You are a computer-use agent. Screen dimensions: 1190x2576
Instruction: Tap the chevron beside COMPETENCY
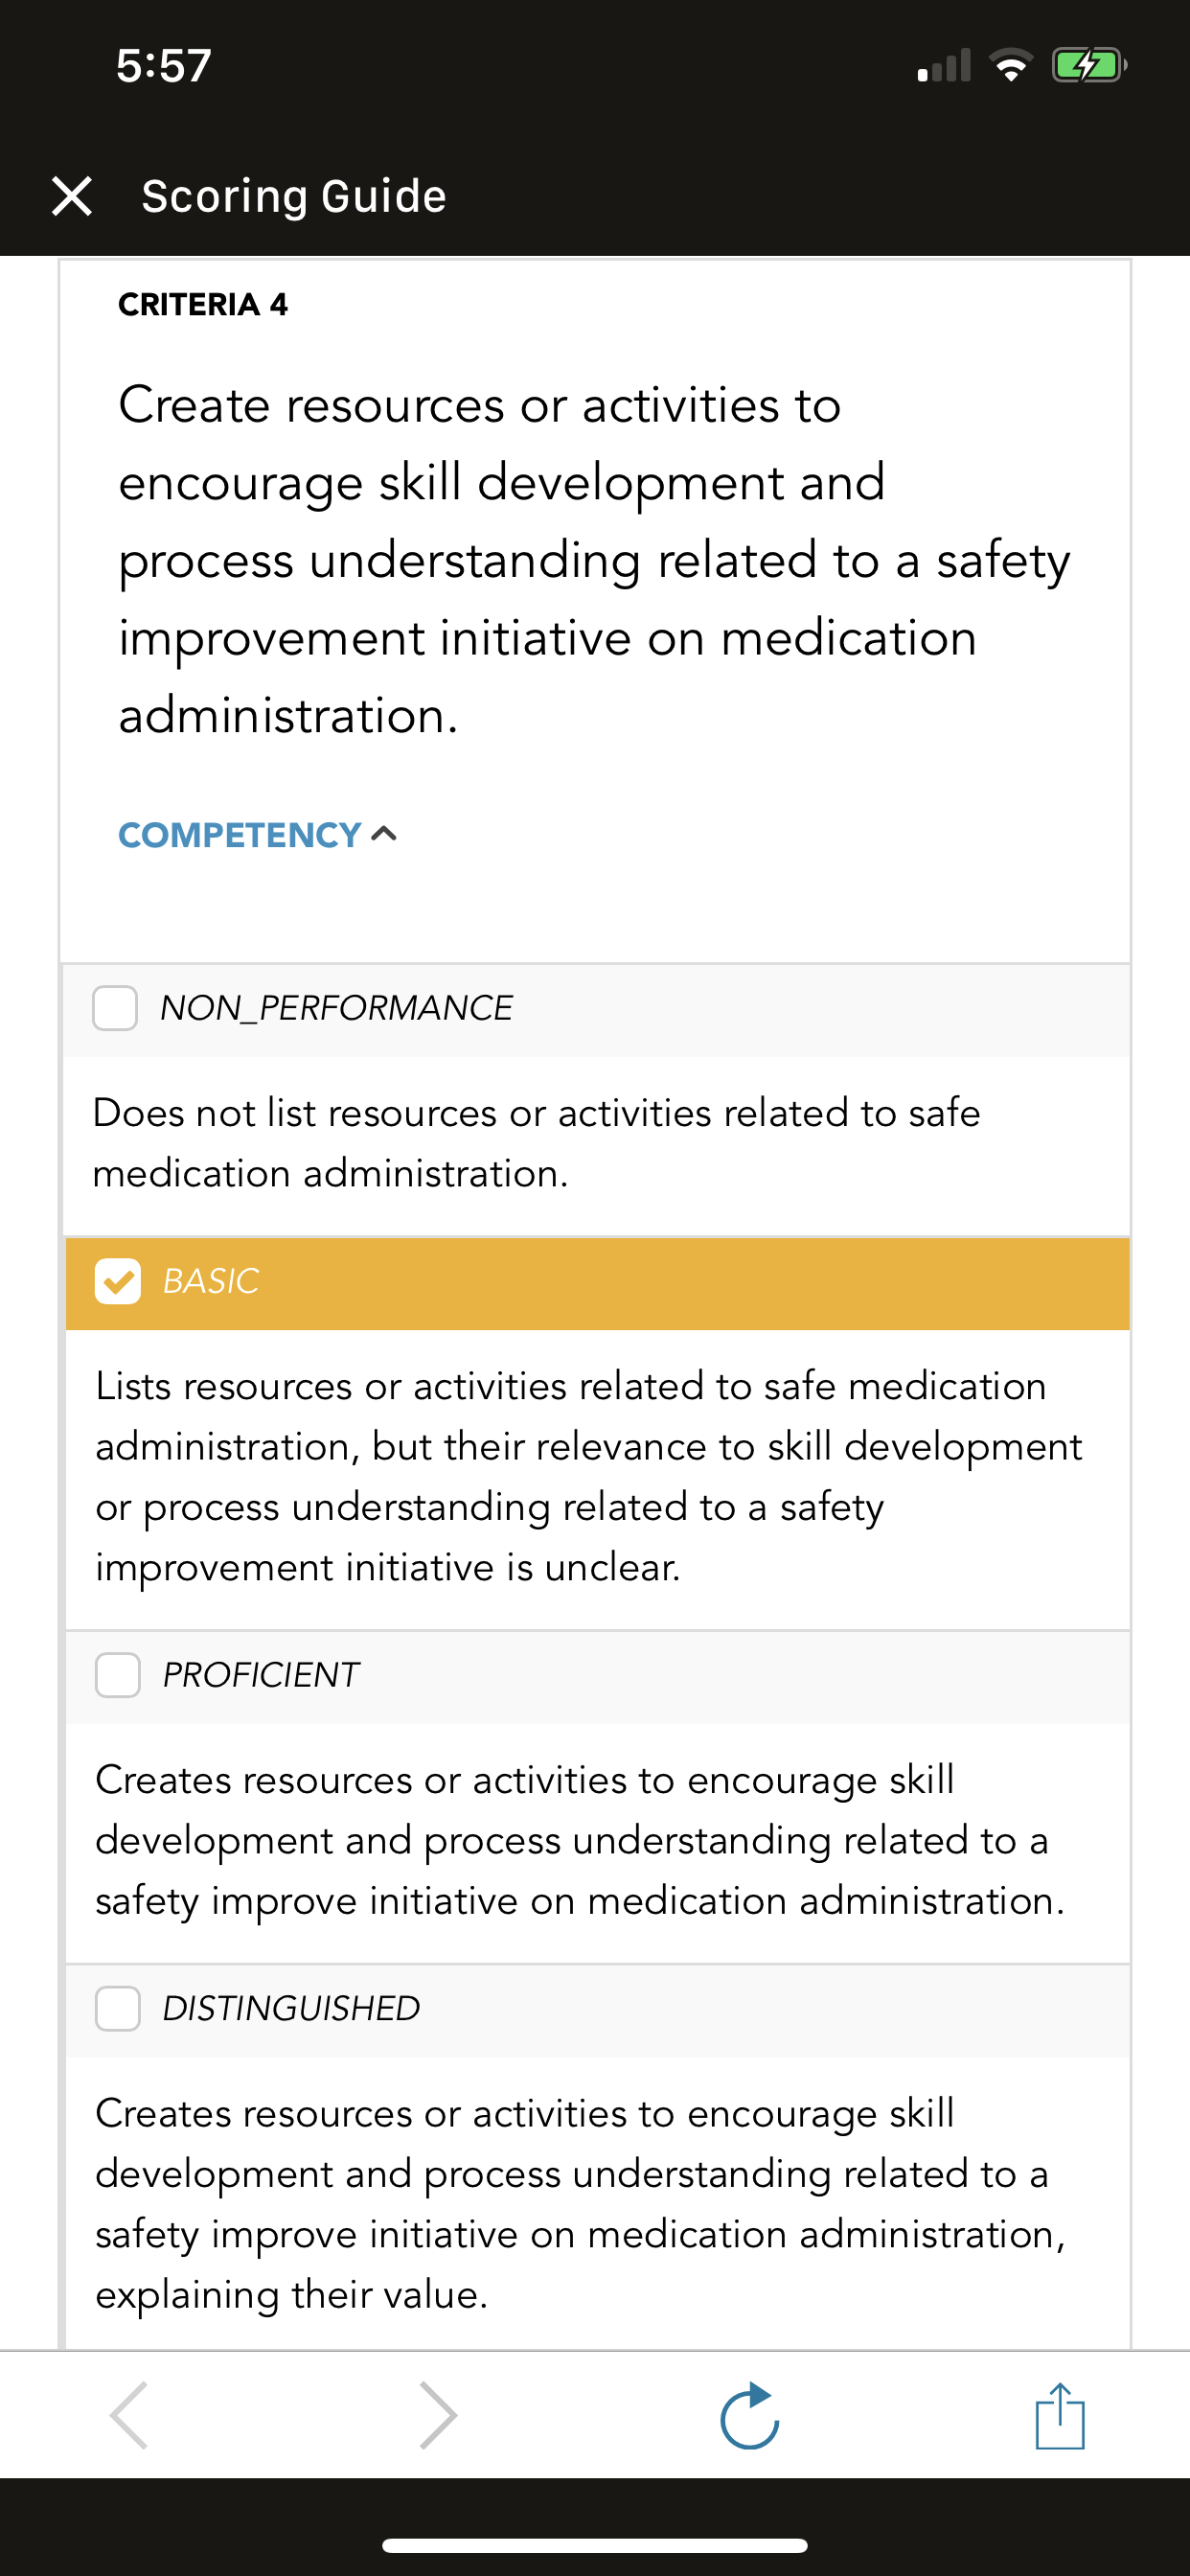point(384,834)
